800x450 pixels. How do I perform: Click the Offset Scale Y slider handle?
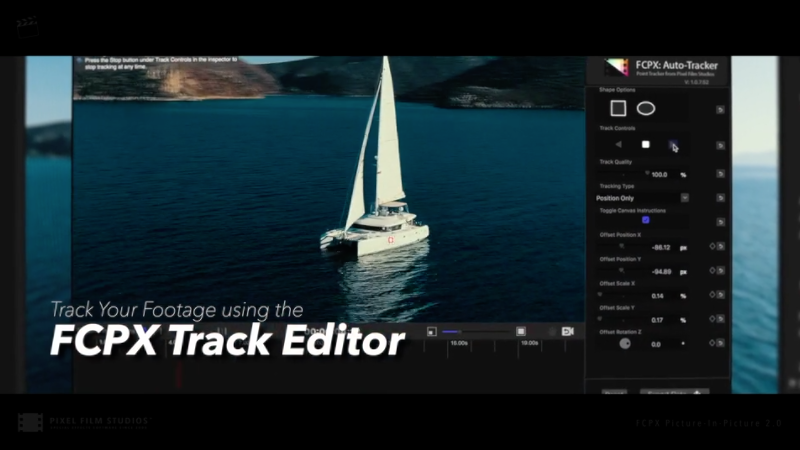[600, 319]
